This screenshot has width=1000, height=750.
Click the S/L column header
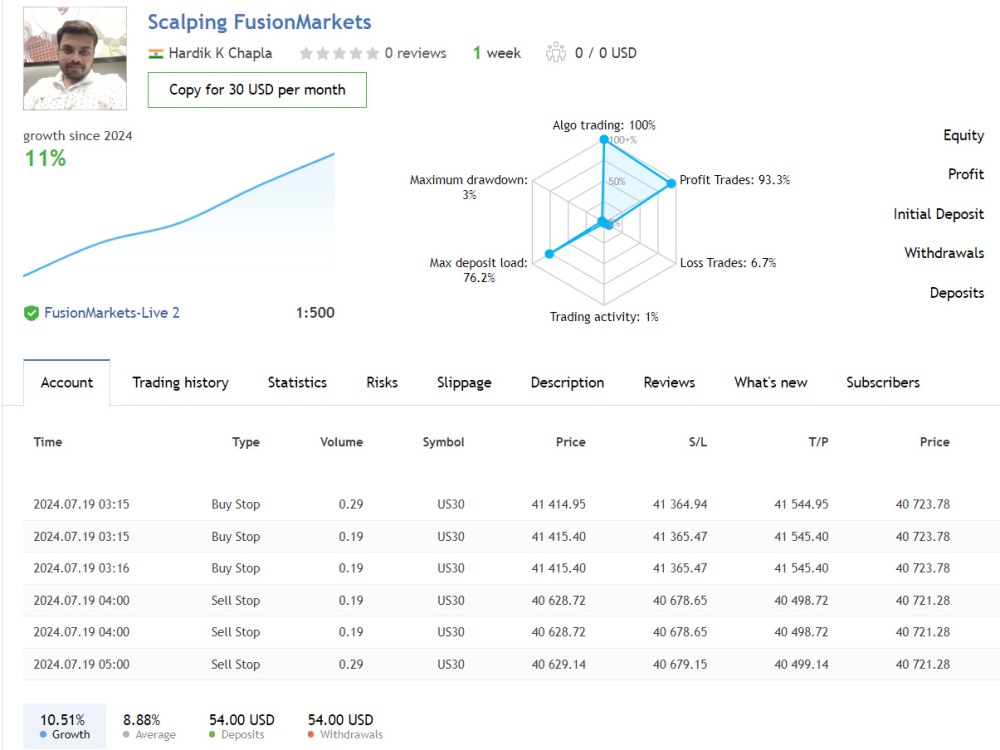click(x=698, y=442)
